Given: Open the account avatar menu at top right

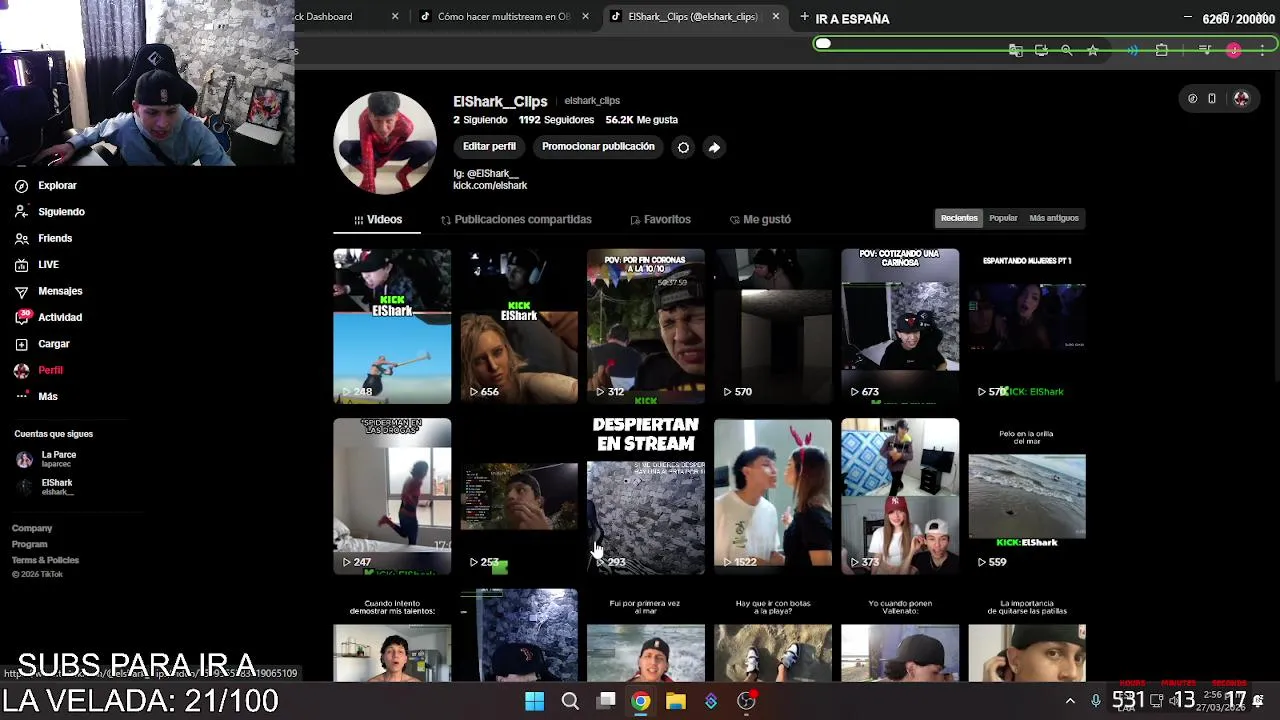Looking at the screenshot, I should (x=1242, y=99).
